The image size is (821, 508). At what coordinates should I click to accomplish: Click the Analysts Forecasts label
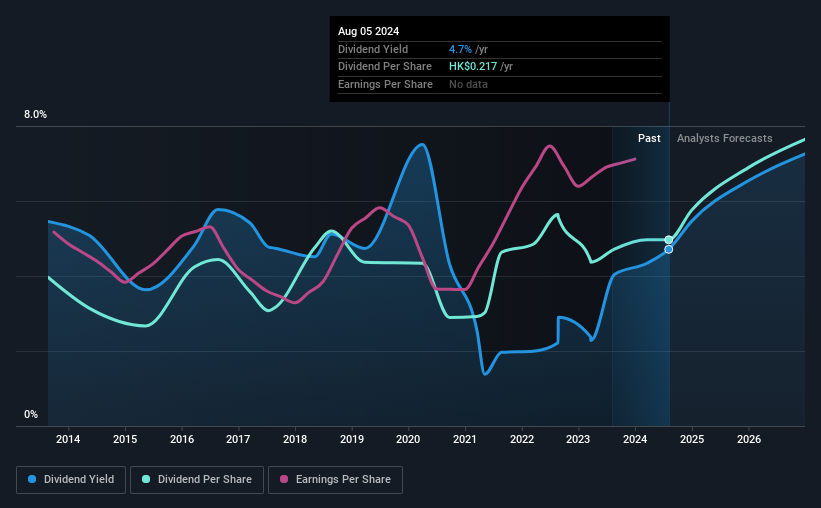pos(724,138)
